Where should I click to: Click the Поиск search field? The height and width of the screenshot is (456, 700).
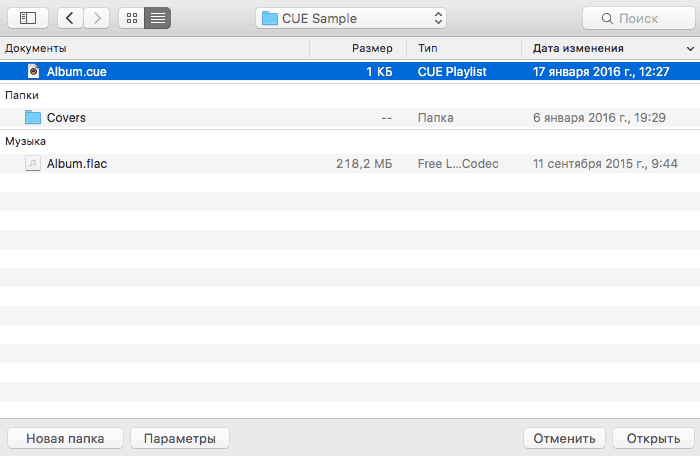click(x=639, y=18)
